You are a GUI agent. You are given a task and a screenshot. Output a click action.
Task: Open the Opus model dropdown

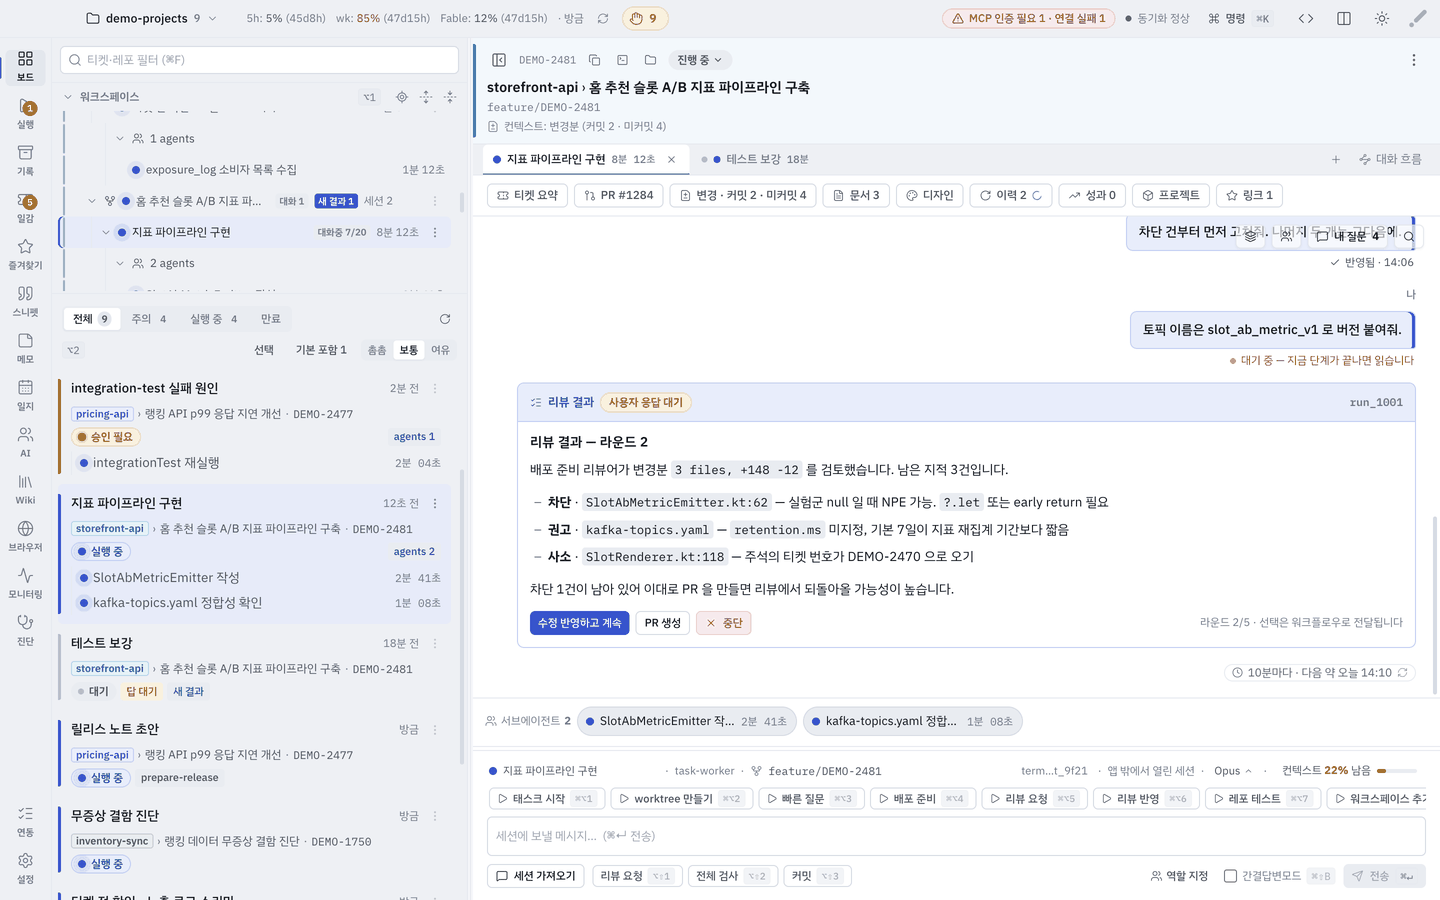[1233, 771]
